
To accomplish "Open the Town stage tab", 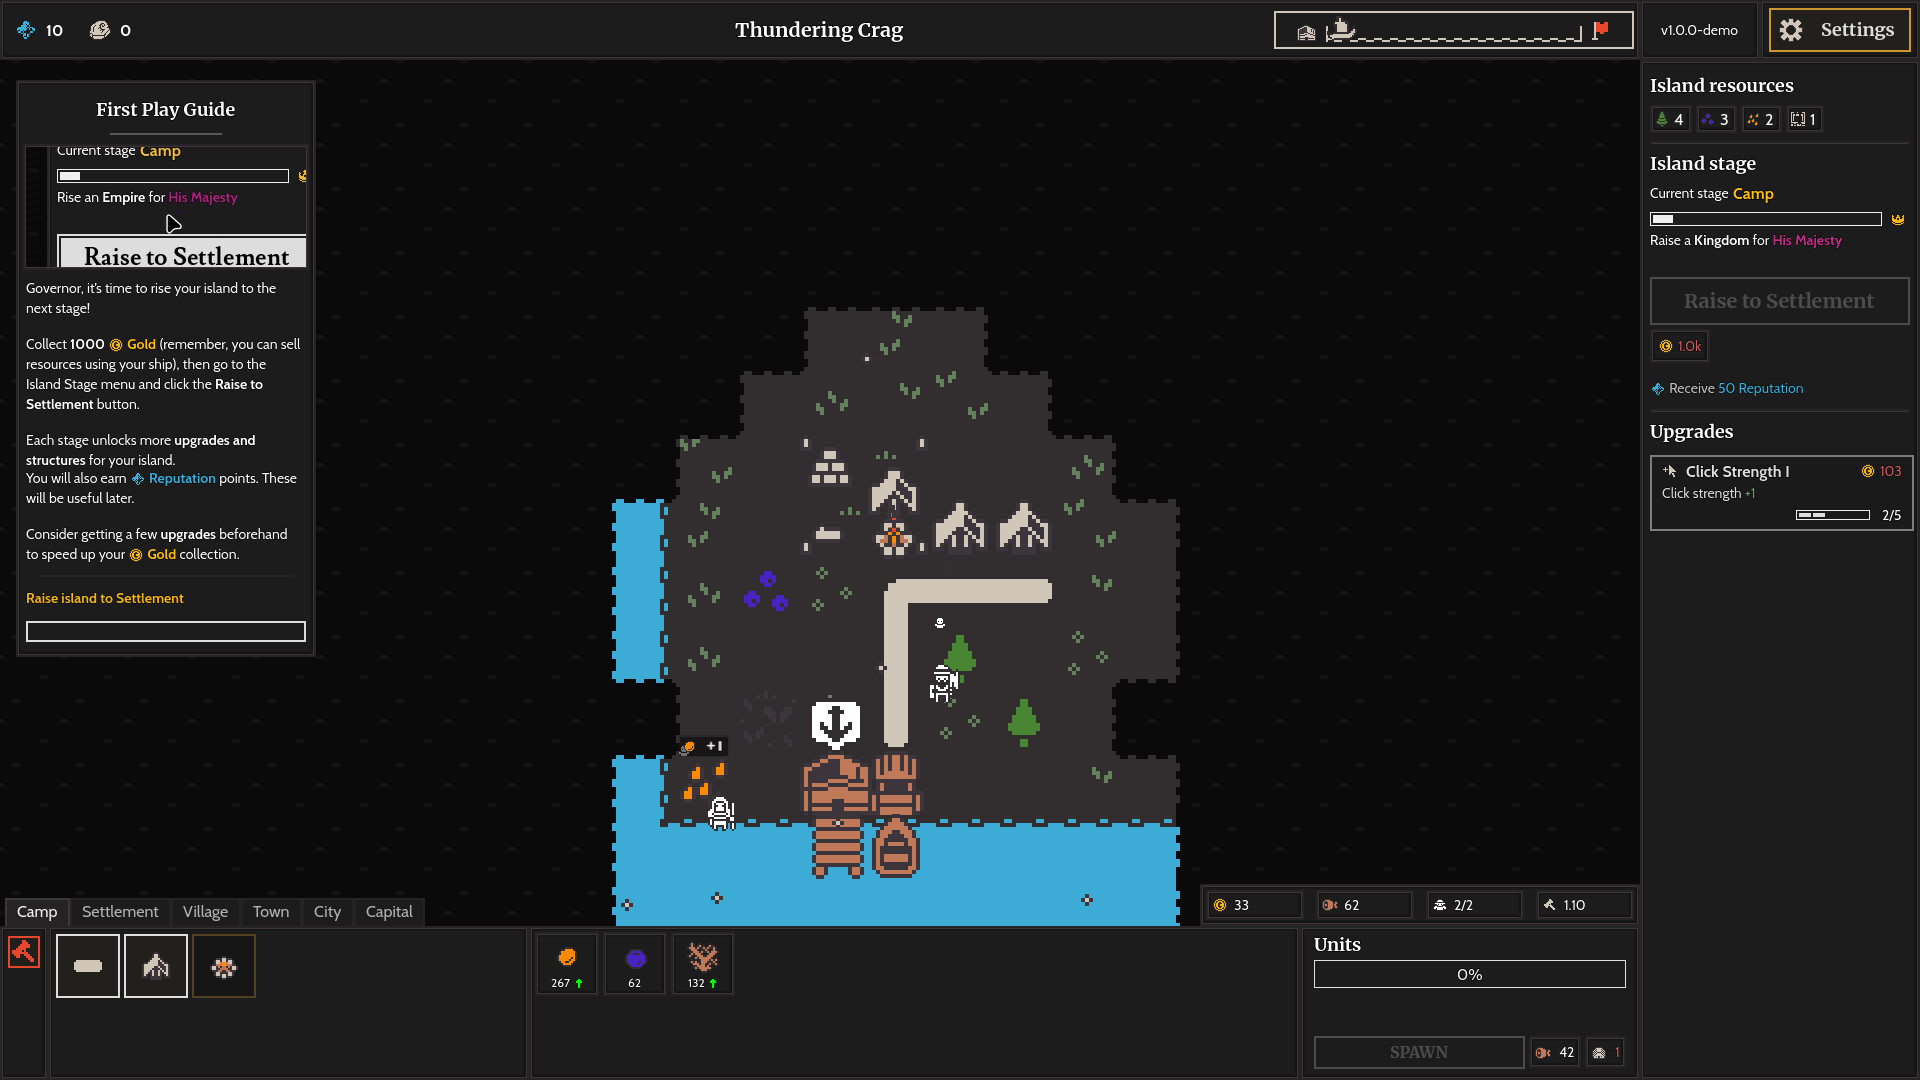I will [x=270, y=912].
